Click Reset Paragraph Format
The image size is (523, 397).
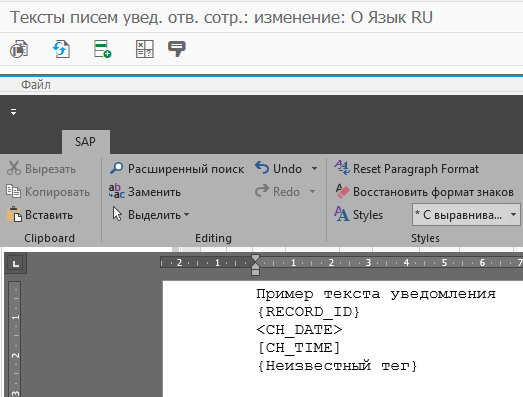[407, 169]
